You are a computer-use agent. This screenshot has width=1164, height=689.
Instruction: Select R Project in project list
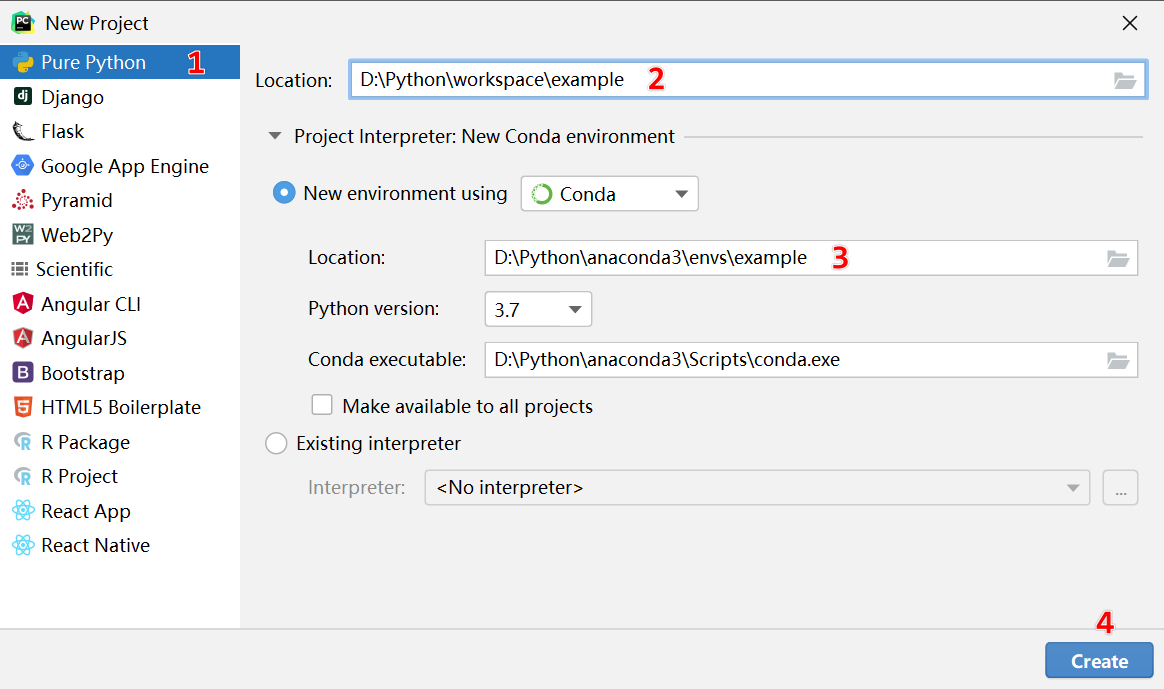(x=120, y=476)
